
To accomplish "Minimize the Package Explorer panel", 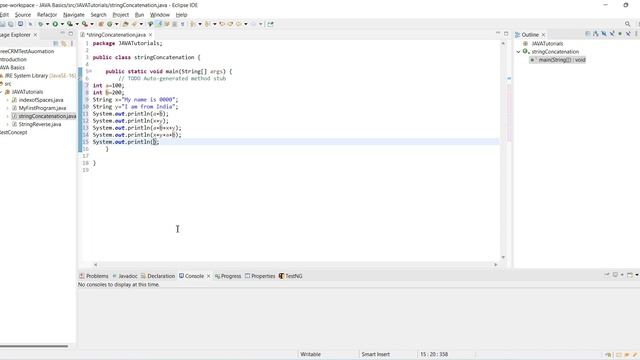I will point(62,33).
